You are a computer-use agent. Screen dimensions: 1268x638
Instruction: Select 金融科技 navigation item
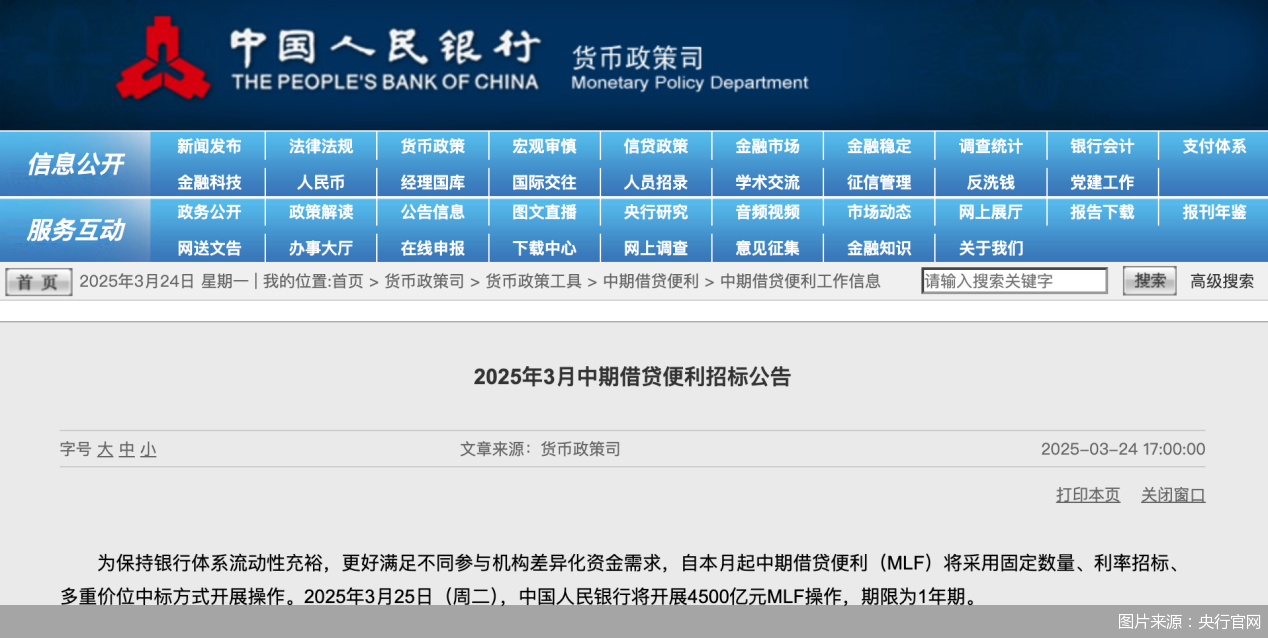(209, 182)
